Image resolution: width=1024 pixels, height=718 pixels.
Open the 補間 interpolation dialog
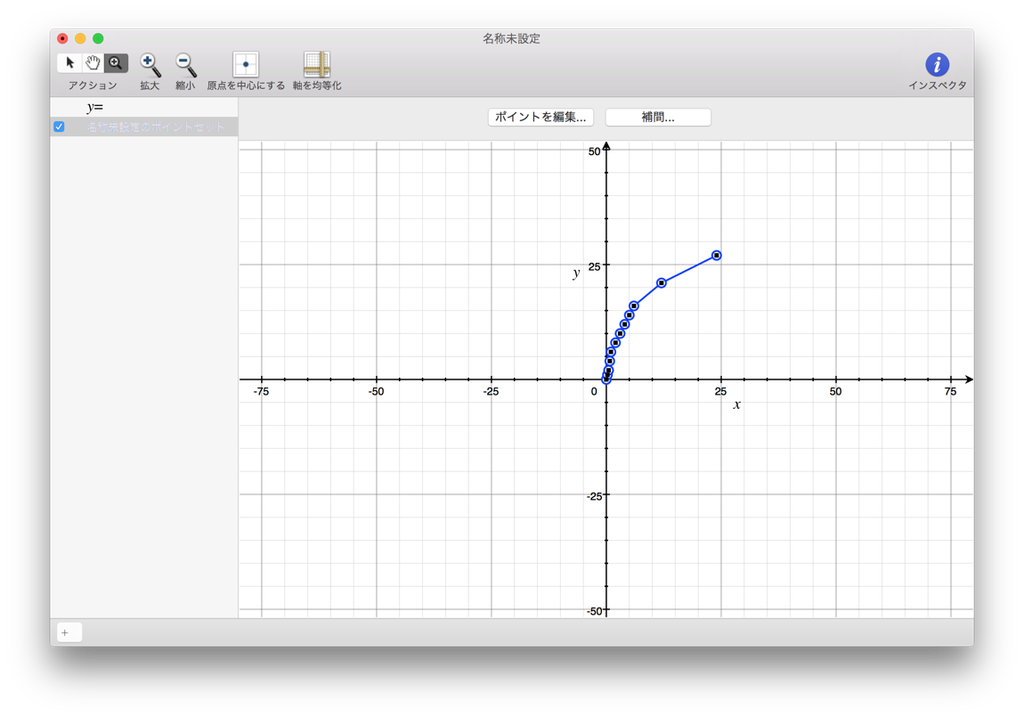tap(657, 117)
